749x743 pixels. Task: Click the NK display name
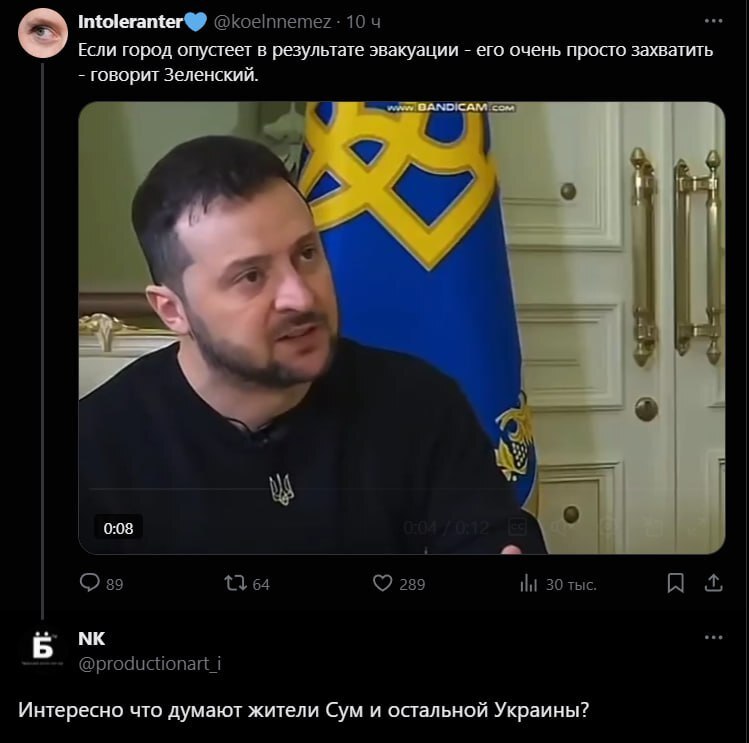click(91, 639)
